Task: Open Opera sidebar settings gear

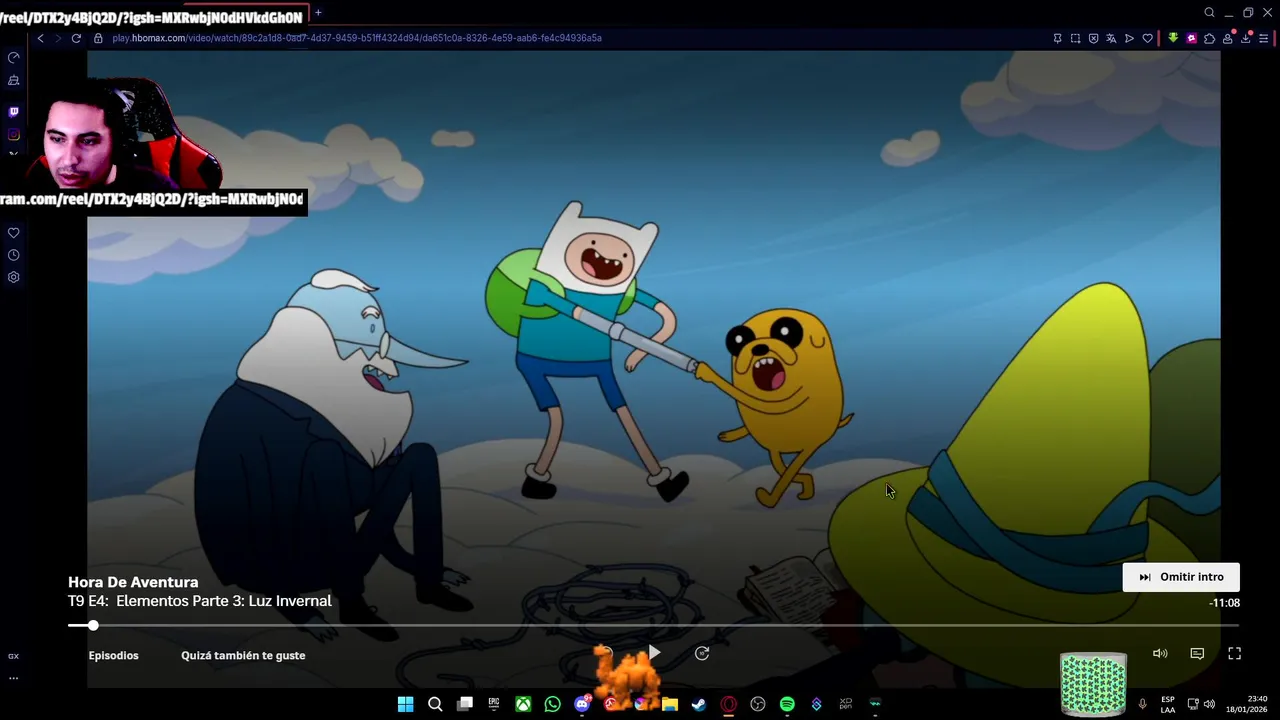Action: 13,277
